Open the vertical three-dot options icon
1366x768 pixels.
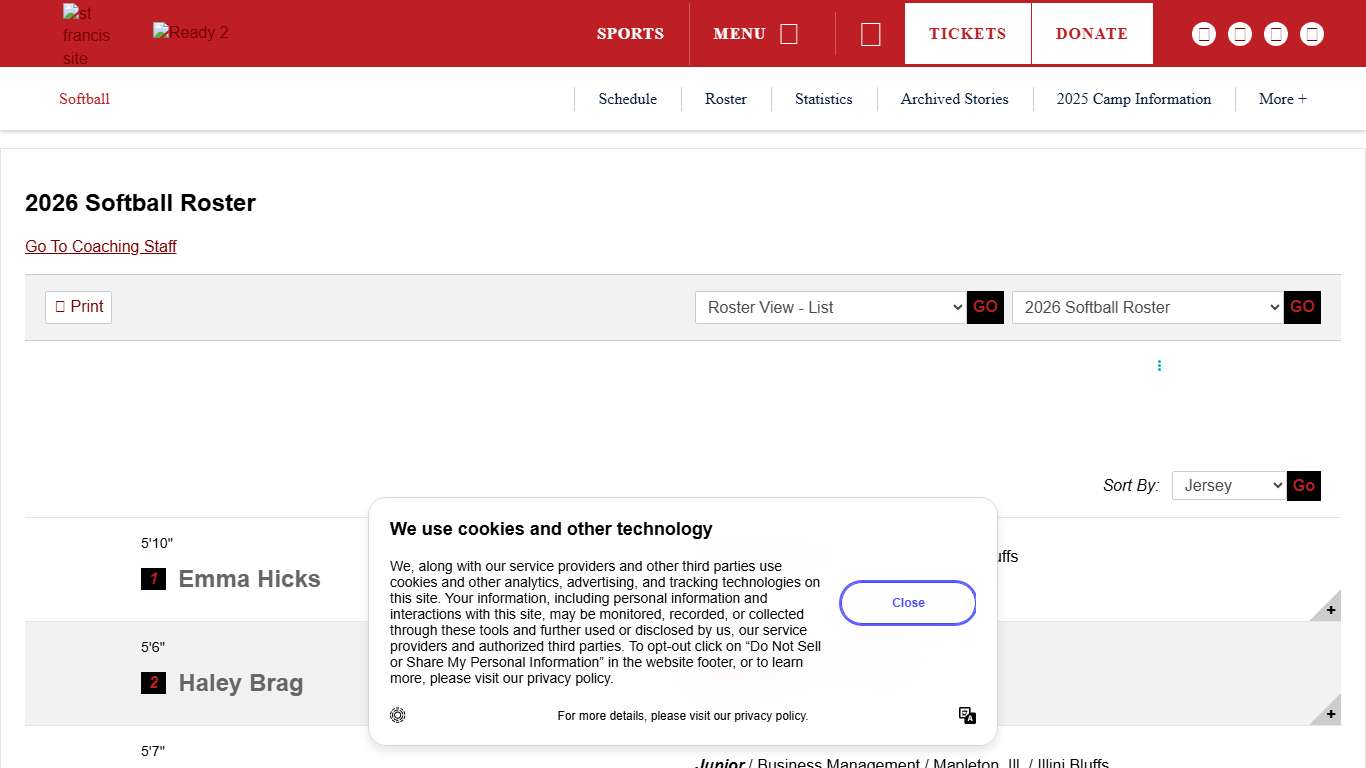tap(1159, 366)
